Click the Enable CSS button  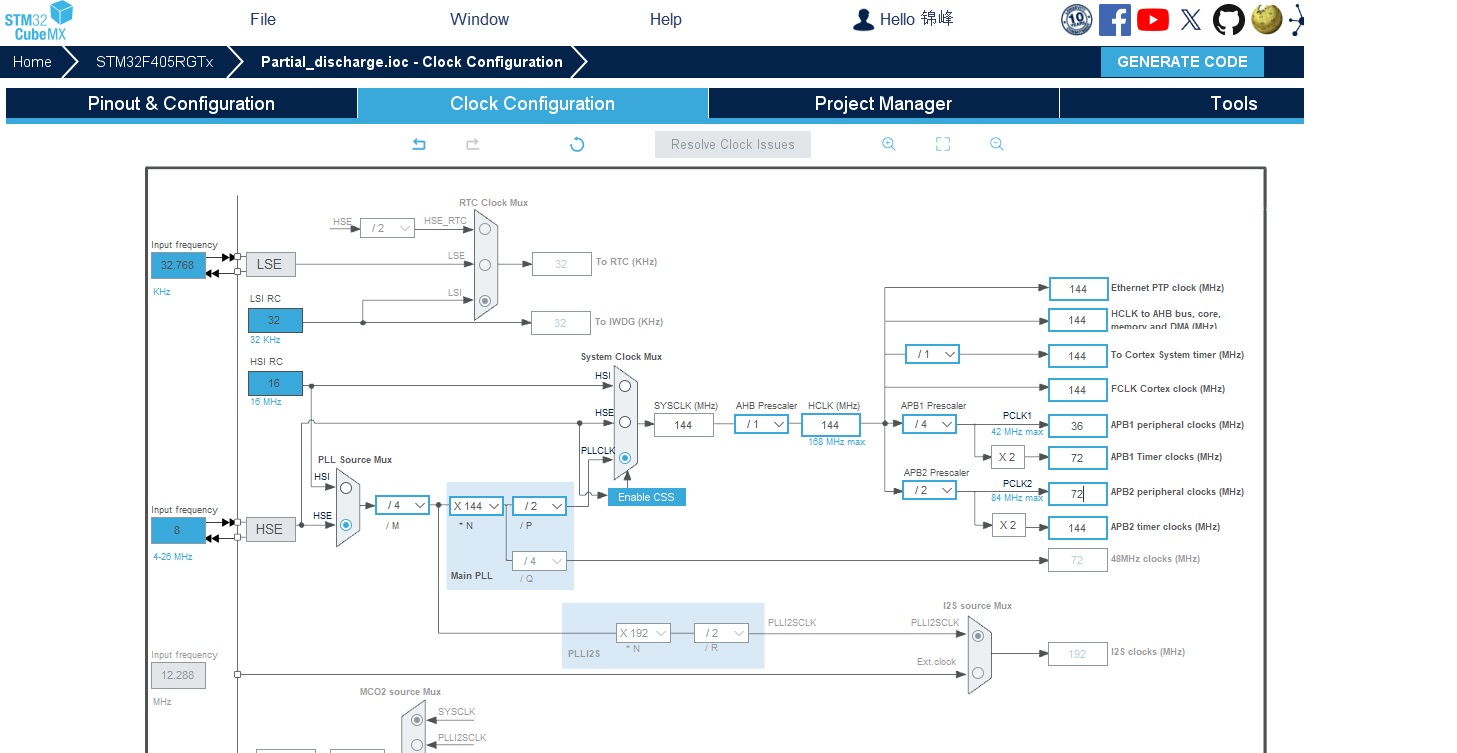(x=647, y=497)
